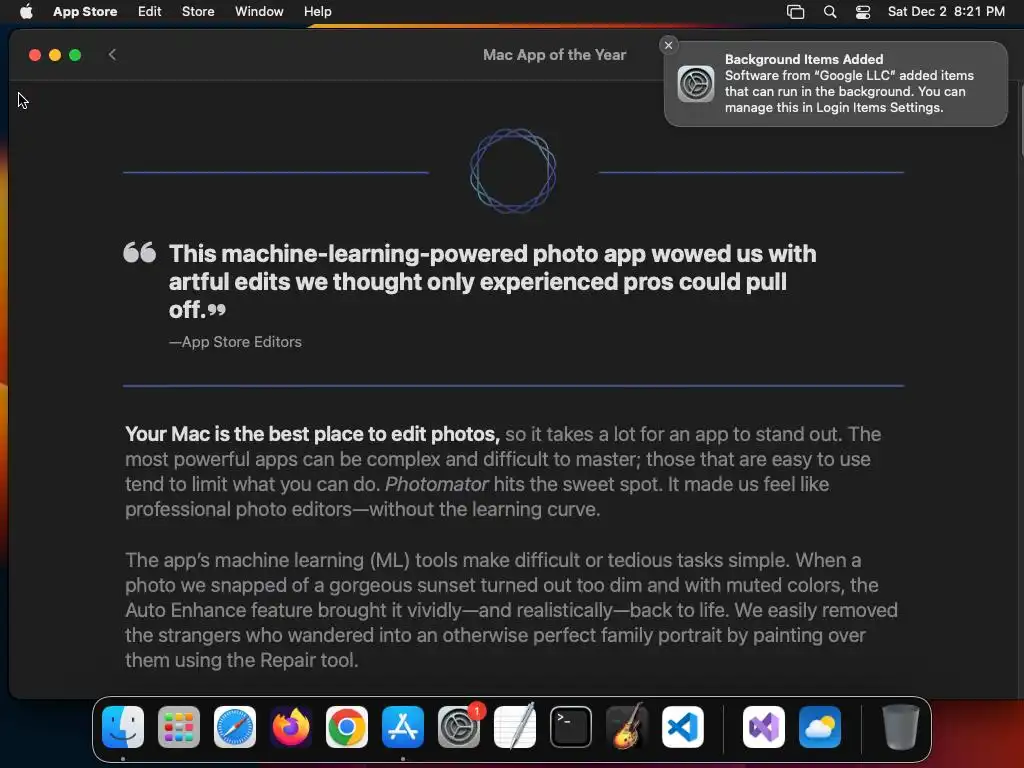
Task: Open the Background Items Added notification
Action: pos(835,84)
